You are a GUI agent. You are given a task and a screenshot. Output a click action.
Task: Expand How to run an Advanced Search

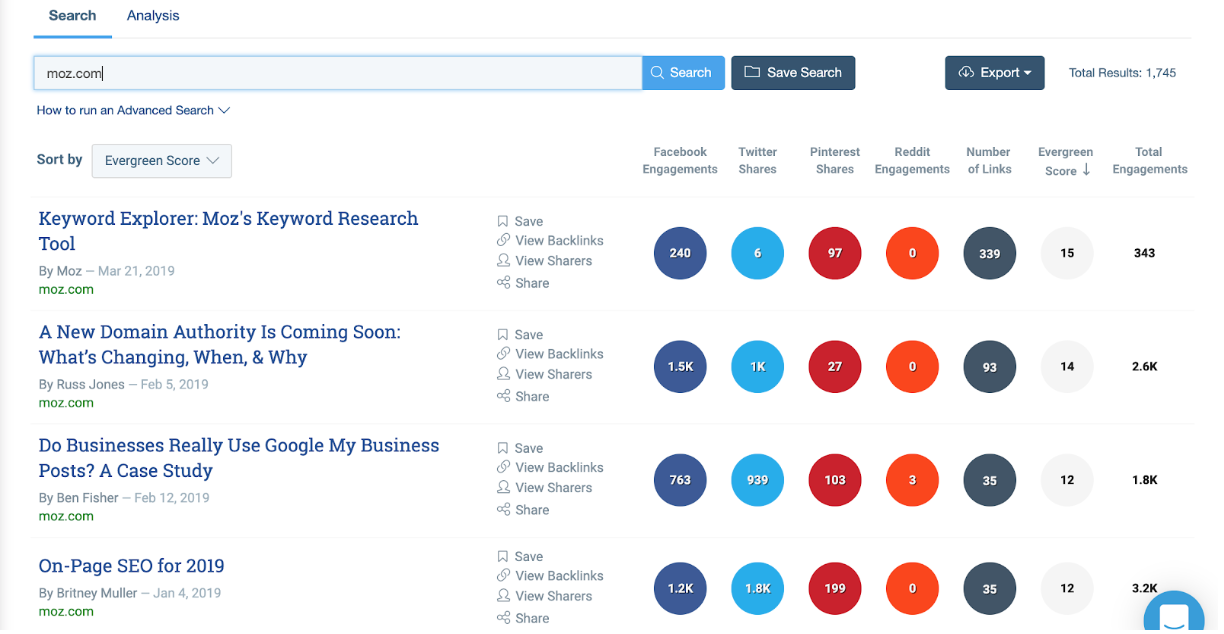[133, 110]
